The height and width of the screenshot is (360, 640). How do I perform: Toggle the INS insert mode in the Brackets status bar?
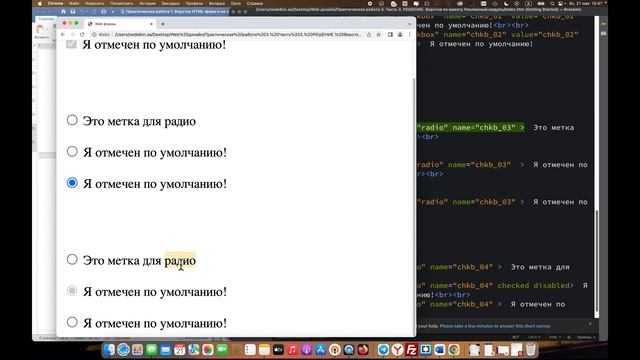pyautogui.click(x=516, y=338)
